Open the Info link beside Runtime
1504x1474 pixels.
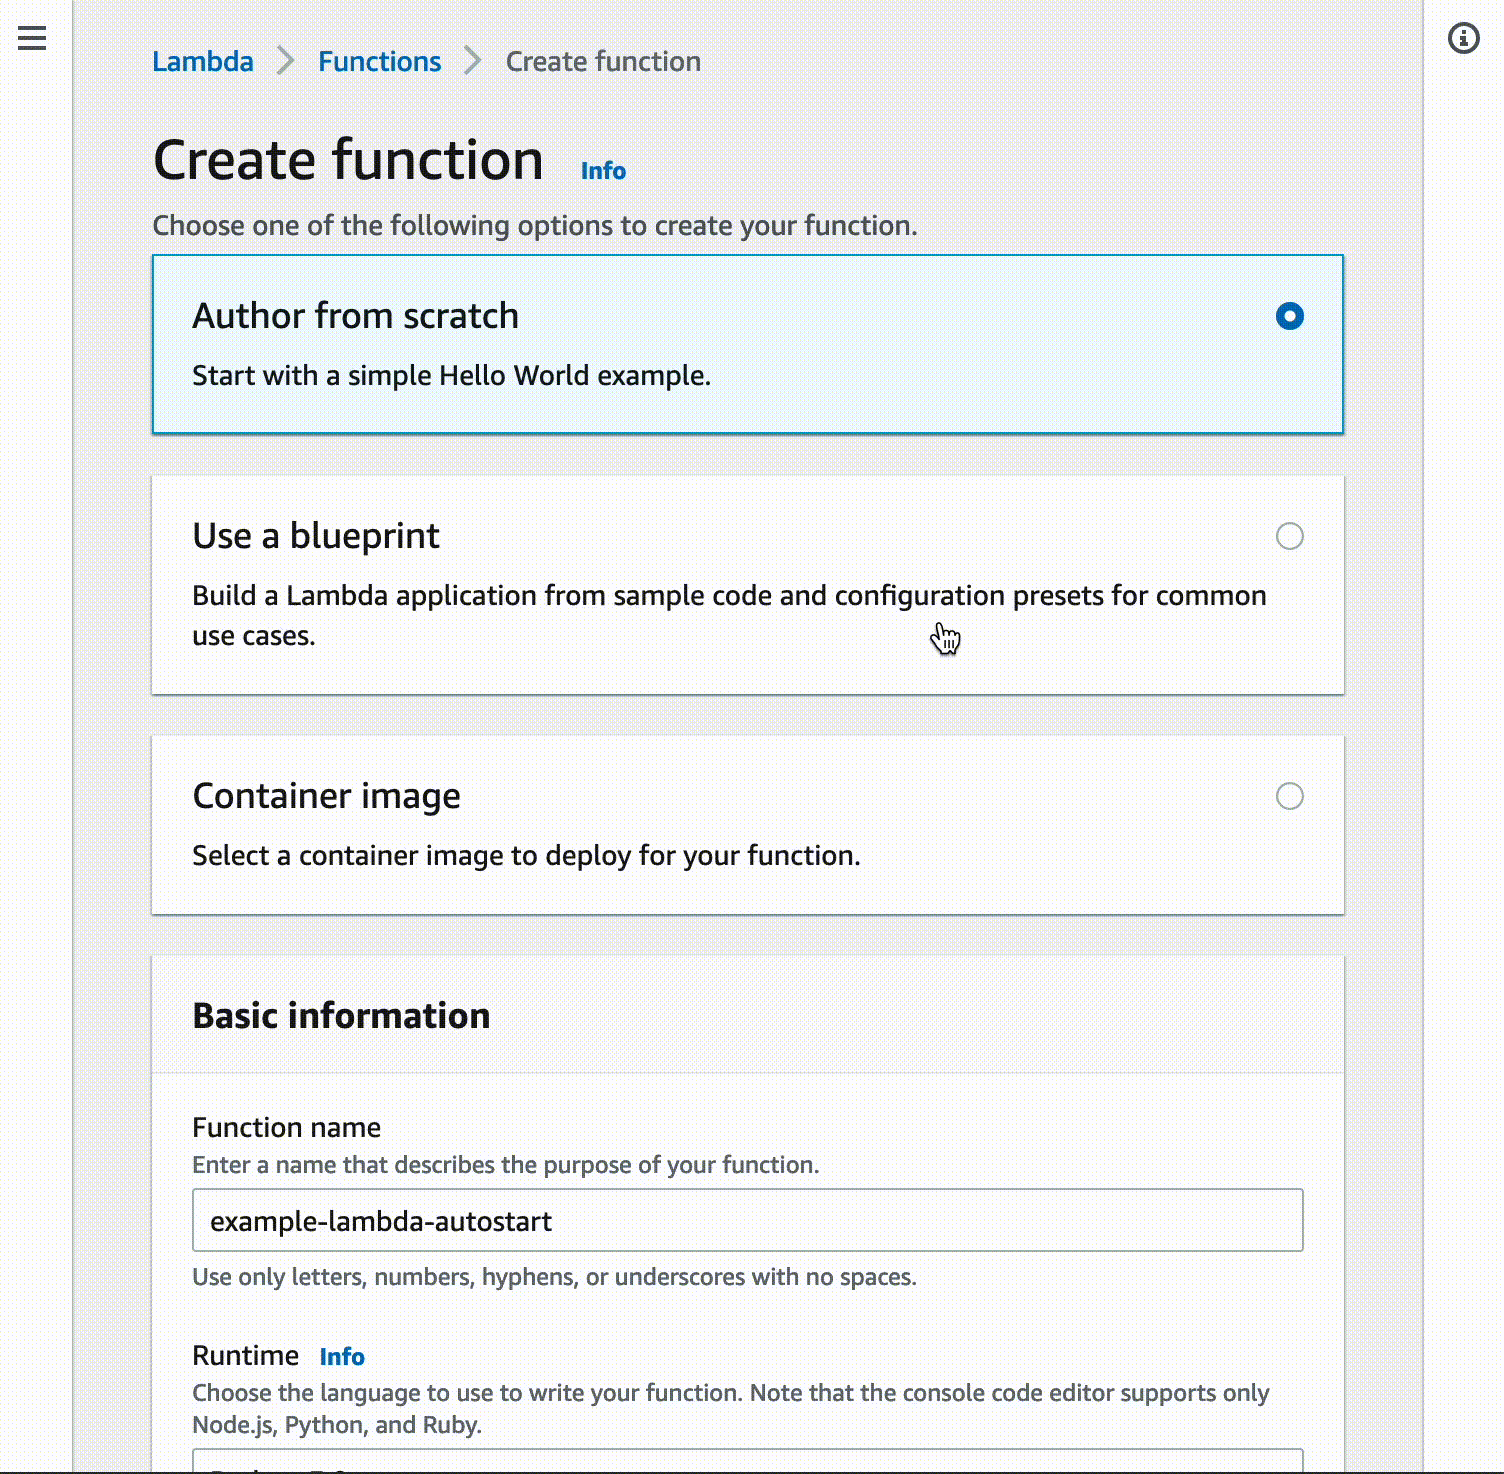tap(342, 1356)
